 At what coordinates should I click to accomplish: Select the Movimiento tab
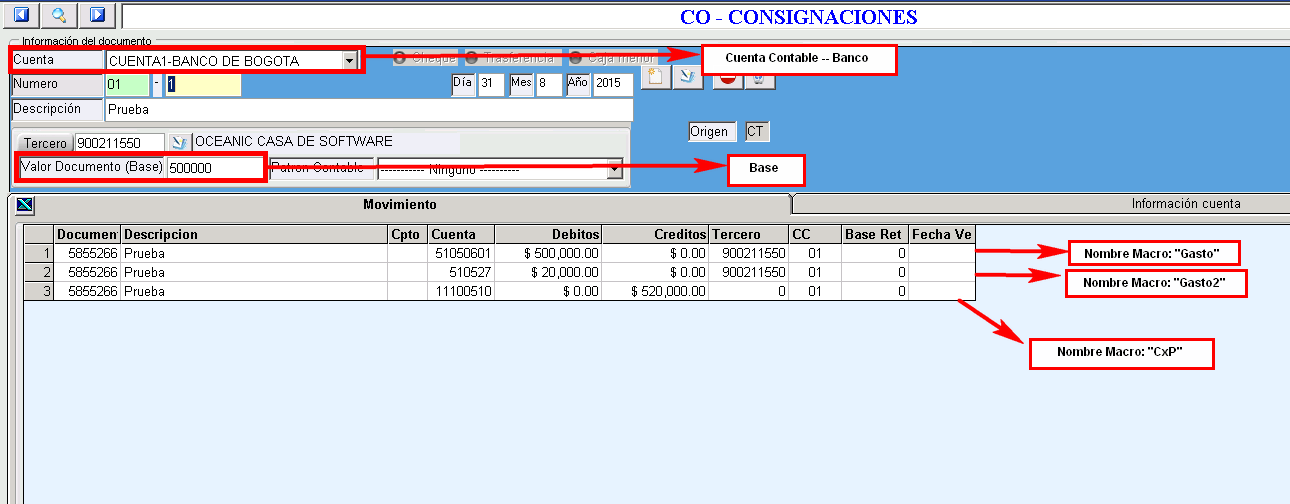(399, 204)
